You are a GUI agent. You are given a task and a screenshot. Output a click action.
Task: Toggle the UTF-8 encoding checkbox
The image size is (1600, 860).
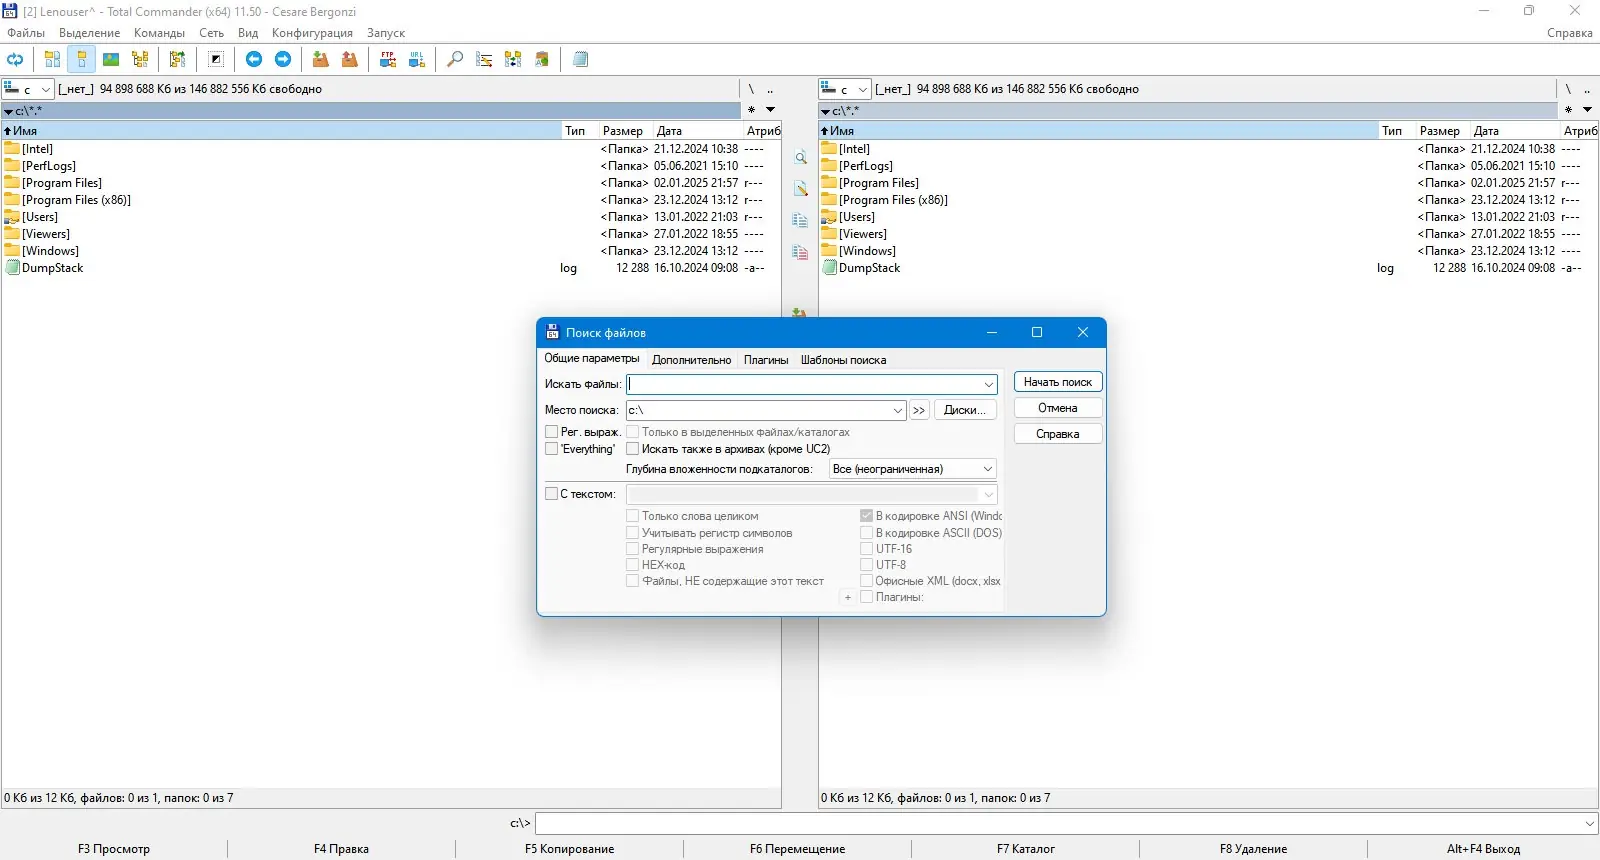pos(867,565)
